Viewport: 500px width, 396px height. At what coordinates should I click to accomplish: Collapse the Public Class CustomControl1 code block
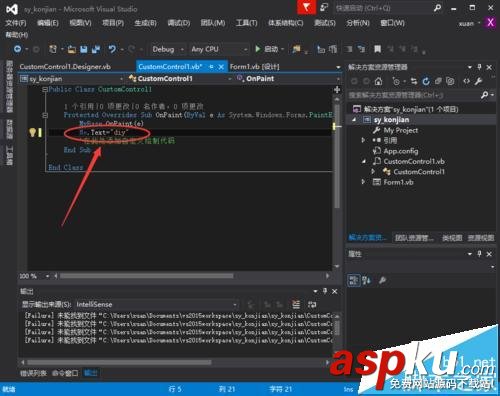tap(45, 89)
